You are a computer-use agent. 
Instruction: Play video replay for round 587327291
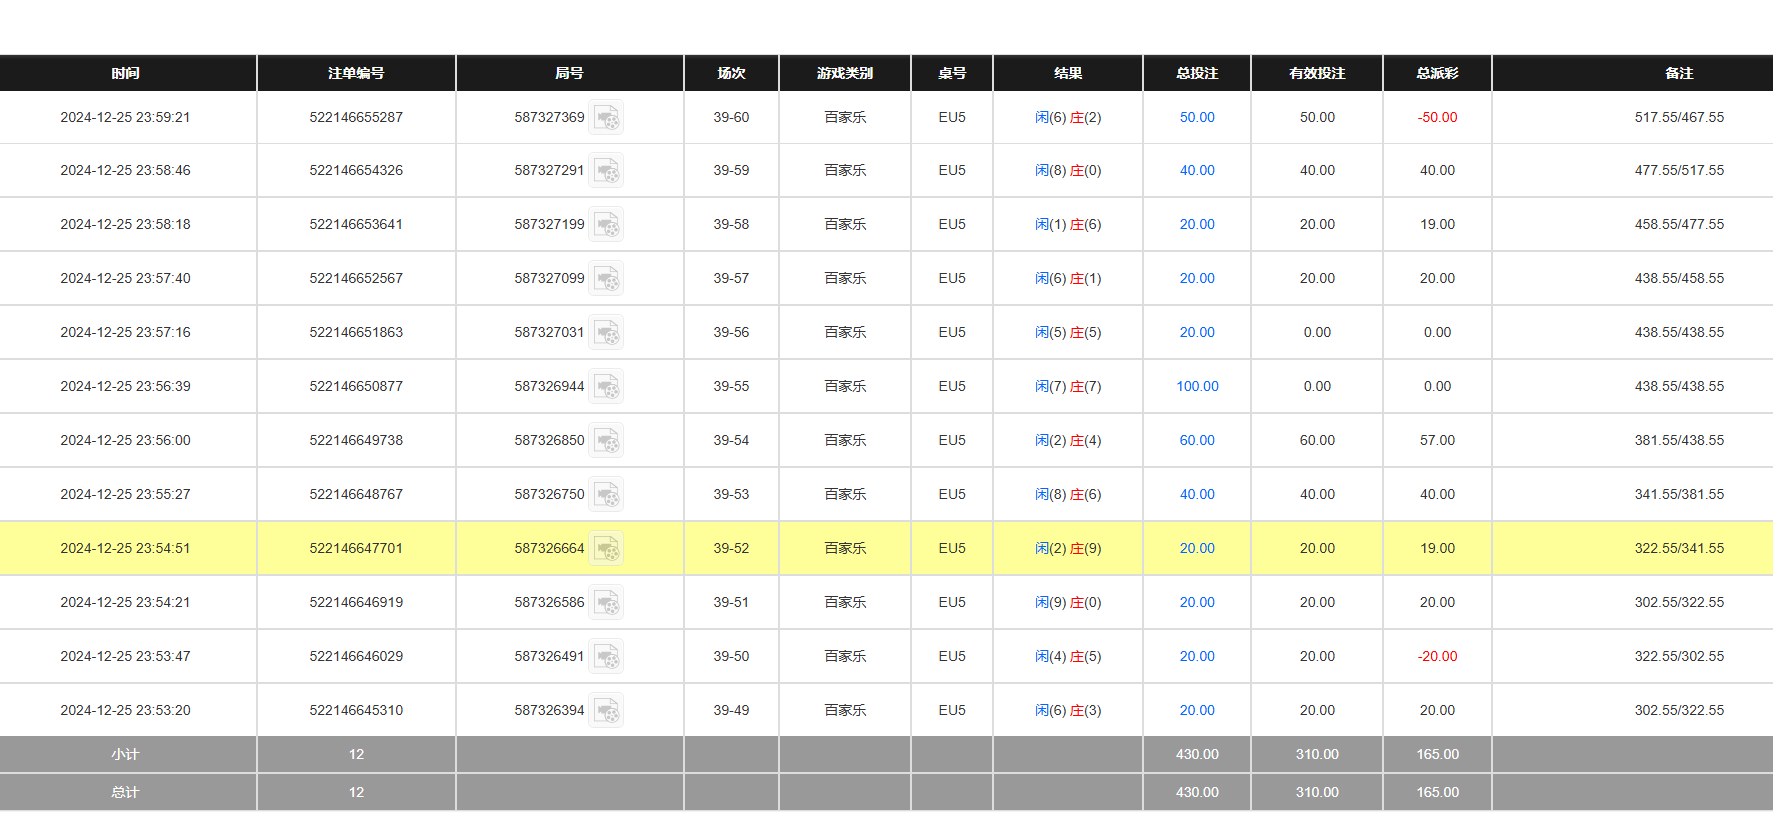click(606, 171)
